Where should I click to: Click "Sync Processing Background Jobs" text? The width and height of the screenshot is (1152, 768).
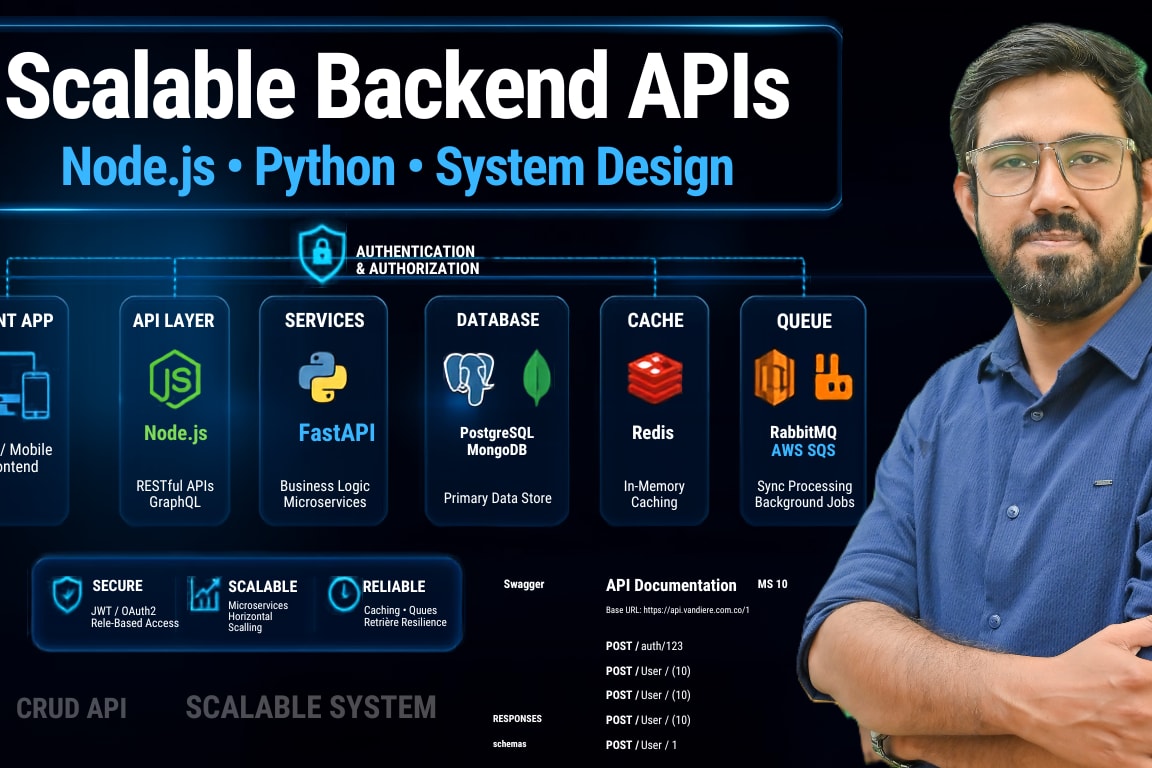click(804, 494)
